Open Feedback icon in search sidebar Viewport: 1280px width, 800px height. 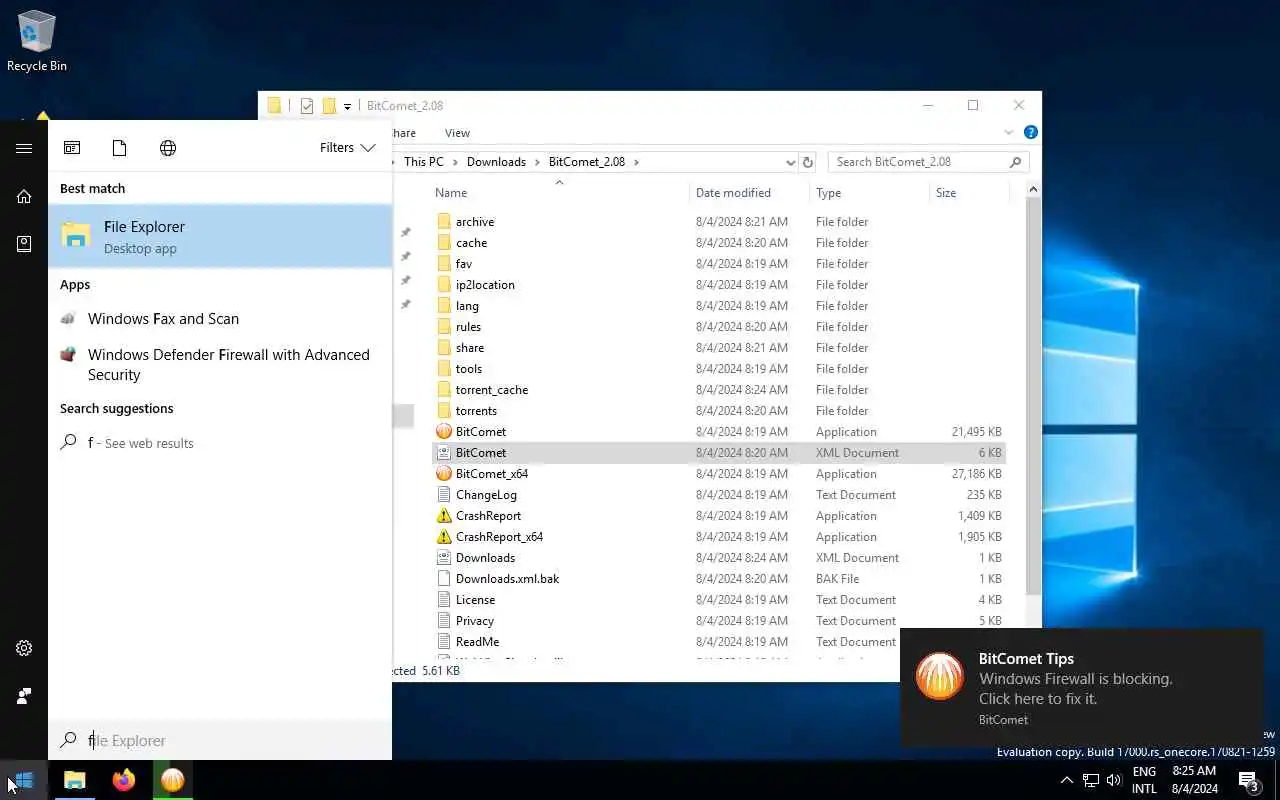click(x=24, y=696)
